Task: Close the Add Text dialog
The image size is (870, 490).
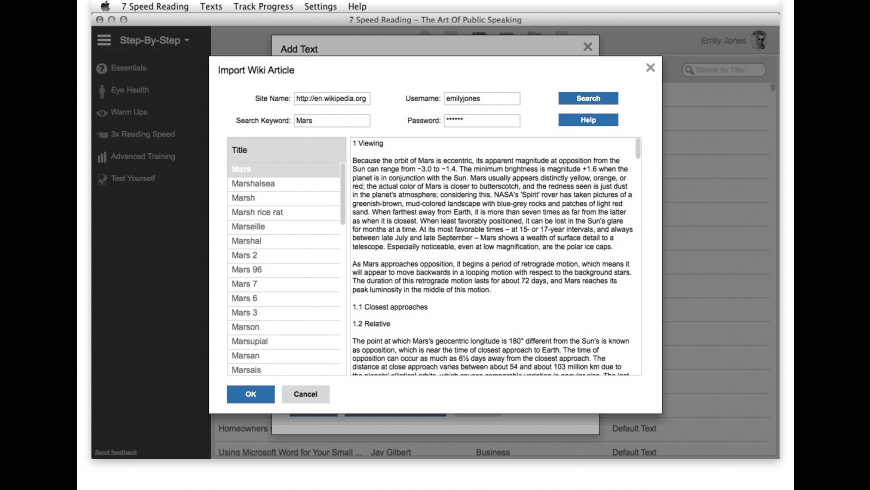Action: point(588,47)
